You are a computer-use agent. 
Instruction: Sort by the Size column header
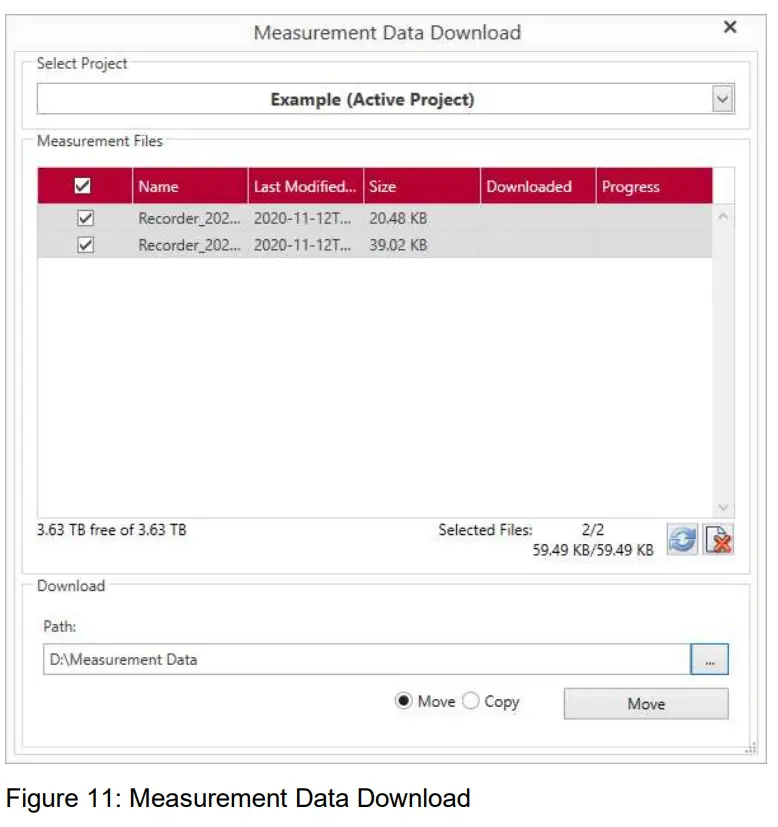422,186
